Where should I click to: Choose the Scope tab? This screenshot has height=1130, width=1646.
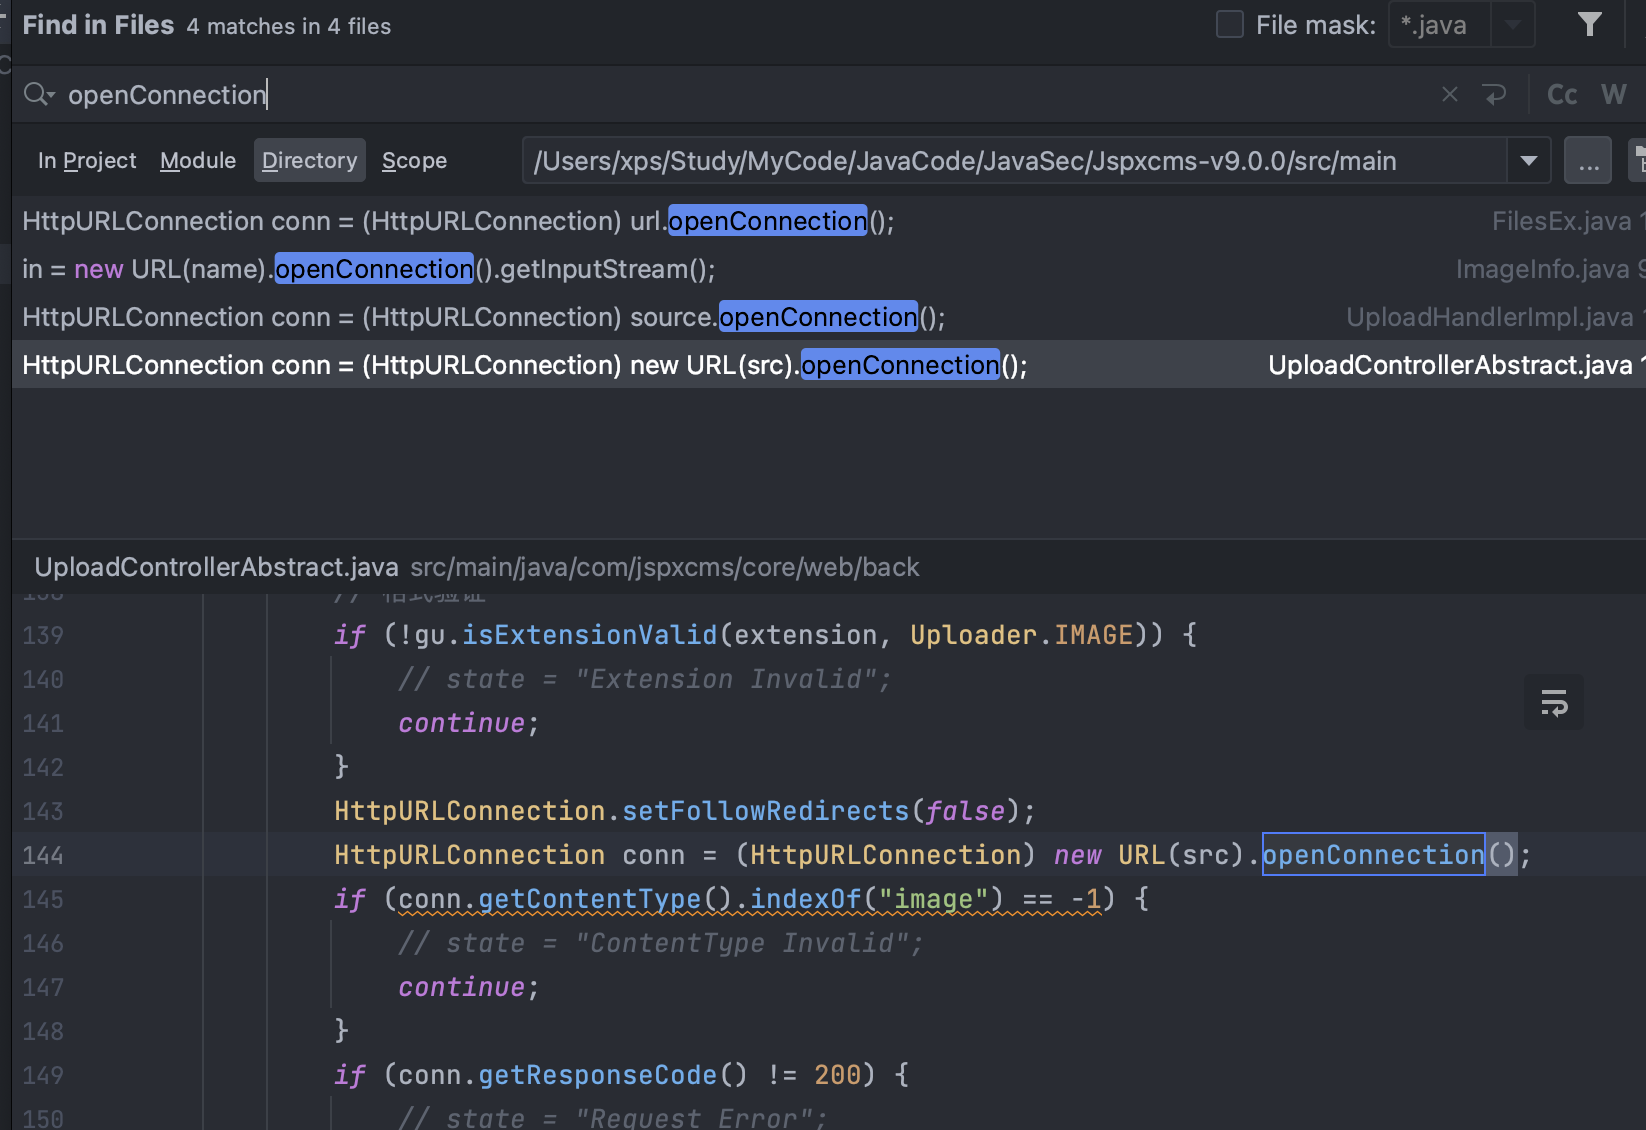(x=414, y=161)
